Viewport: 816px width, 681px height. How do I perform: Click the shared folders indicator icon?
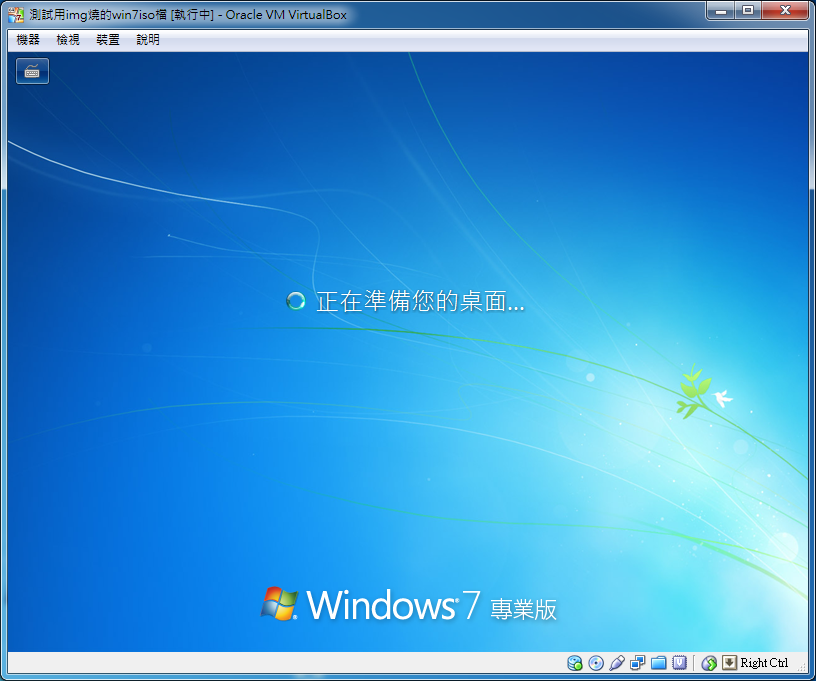[658, 663]
